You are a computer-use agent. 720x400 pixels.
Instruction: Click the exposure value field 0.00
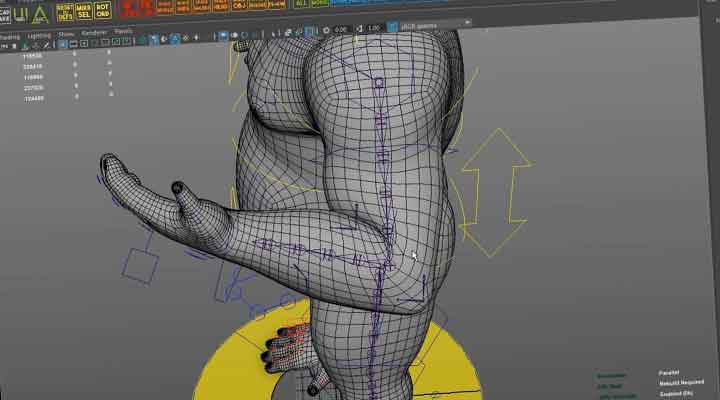[x=341, y=30]
